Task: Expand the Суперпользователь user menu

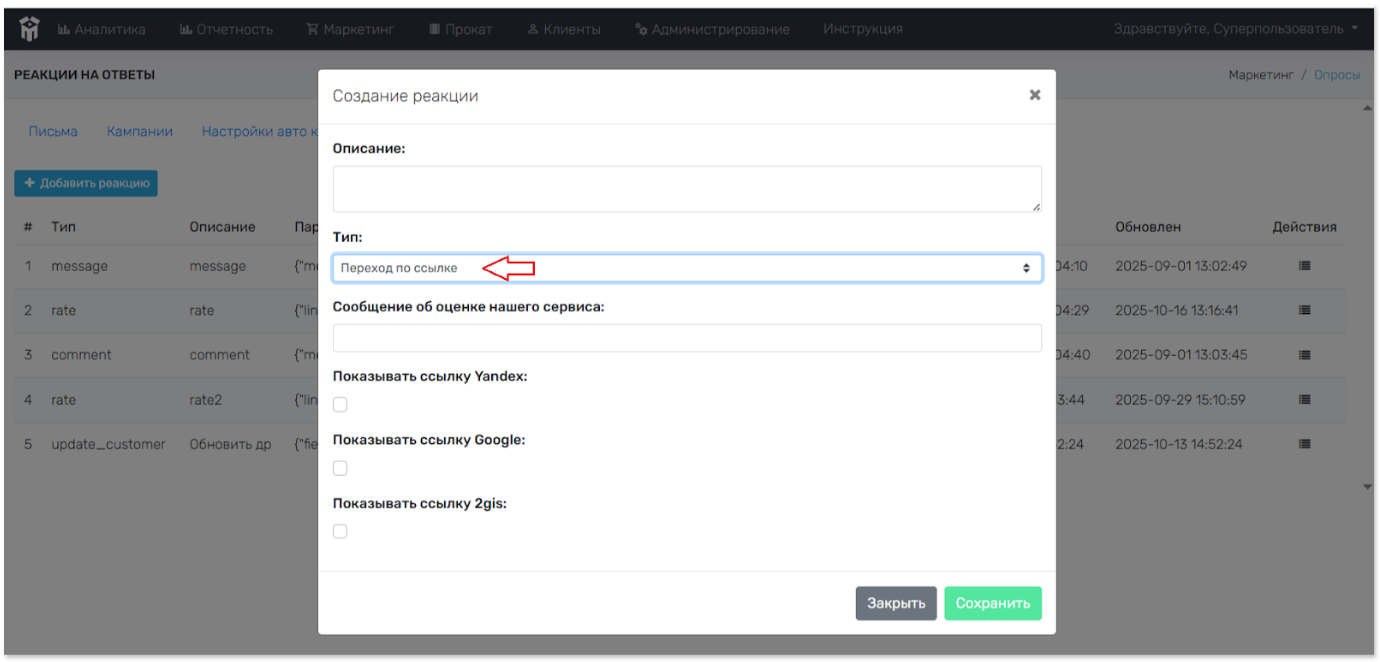Action: [x=1236, y=29]
